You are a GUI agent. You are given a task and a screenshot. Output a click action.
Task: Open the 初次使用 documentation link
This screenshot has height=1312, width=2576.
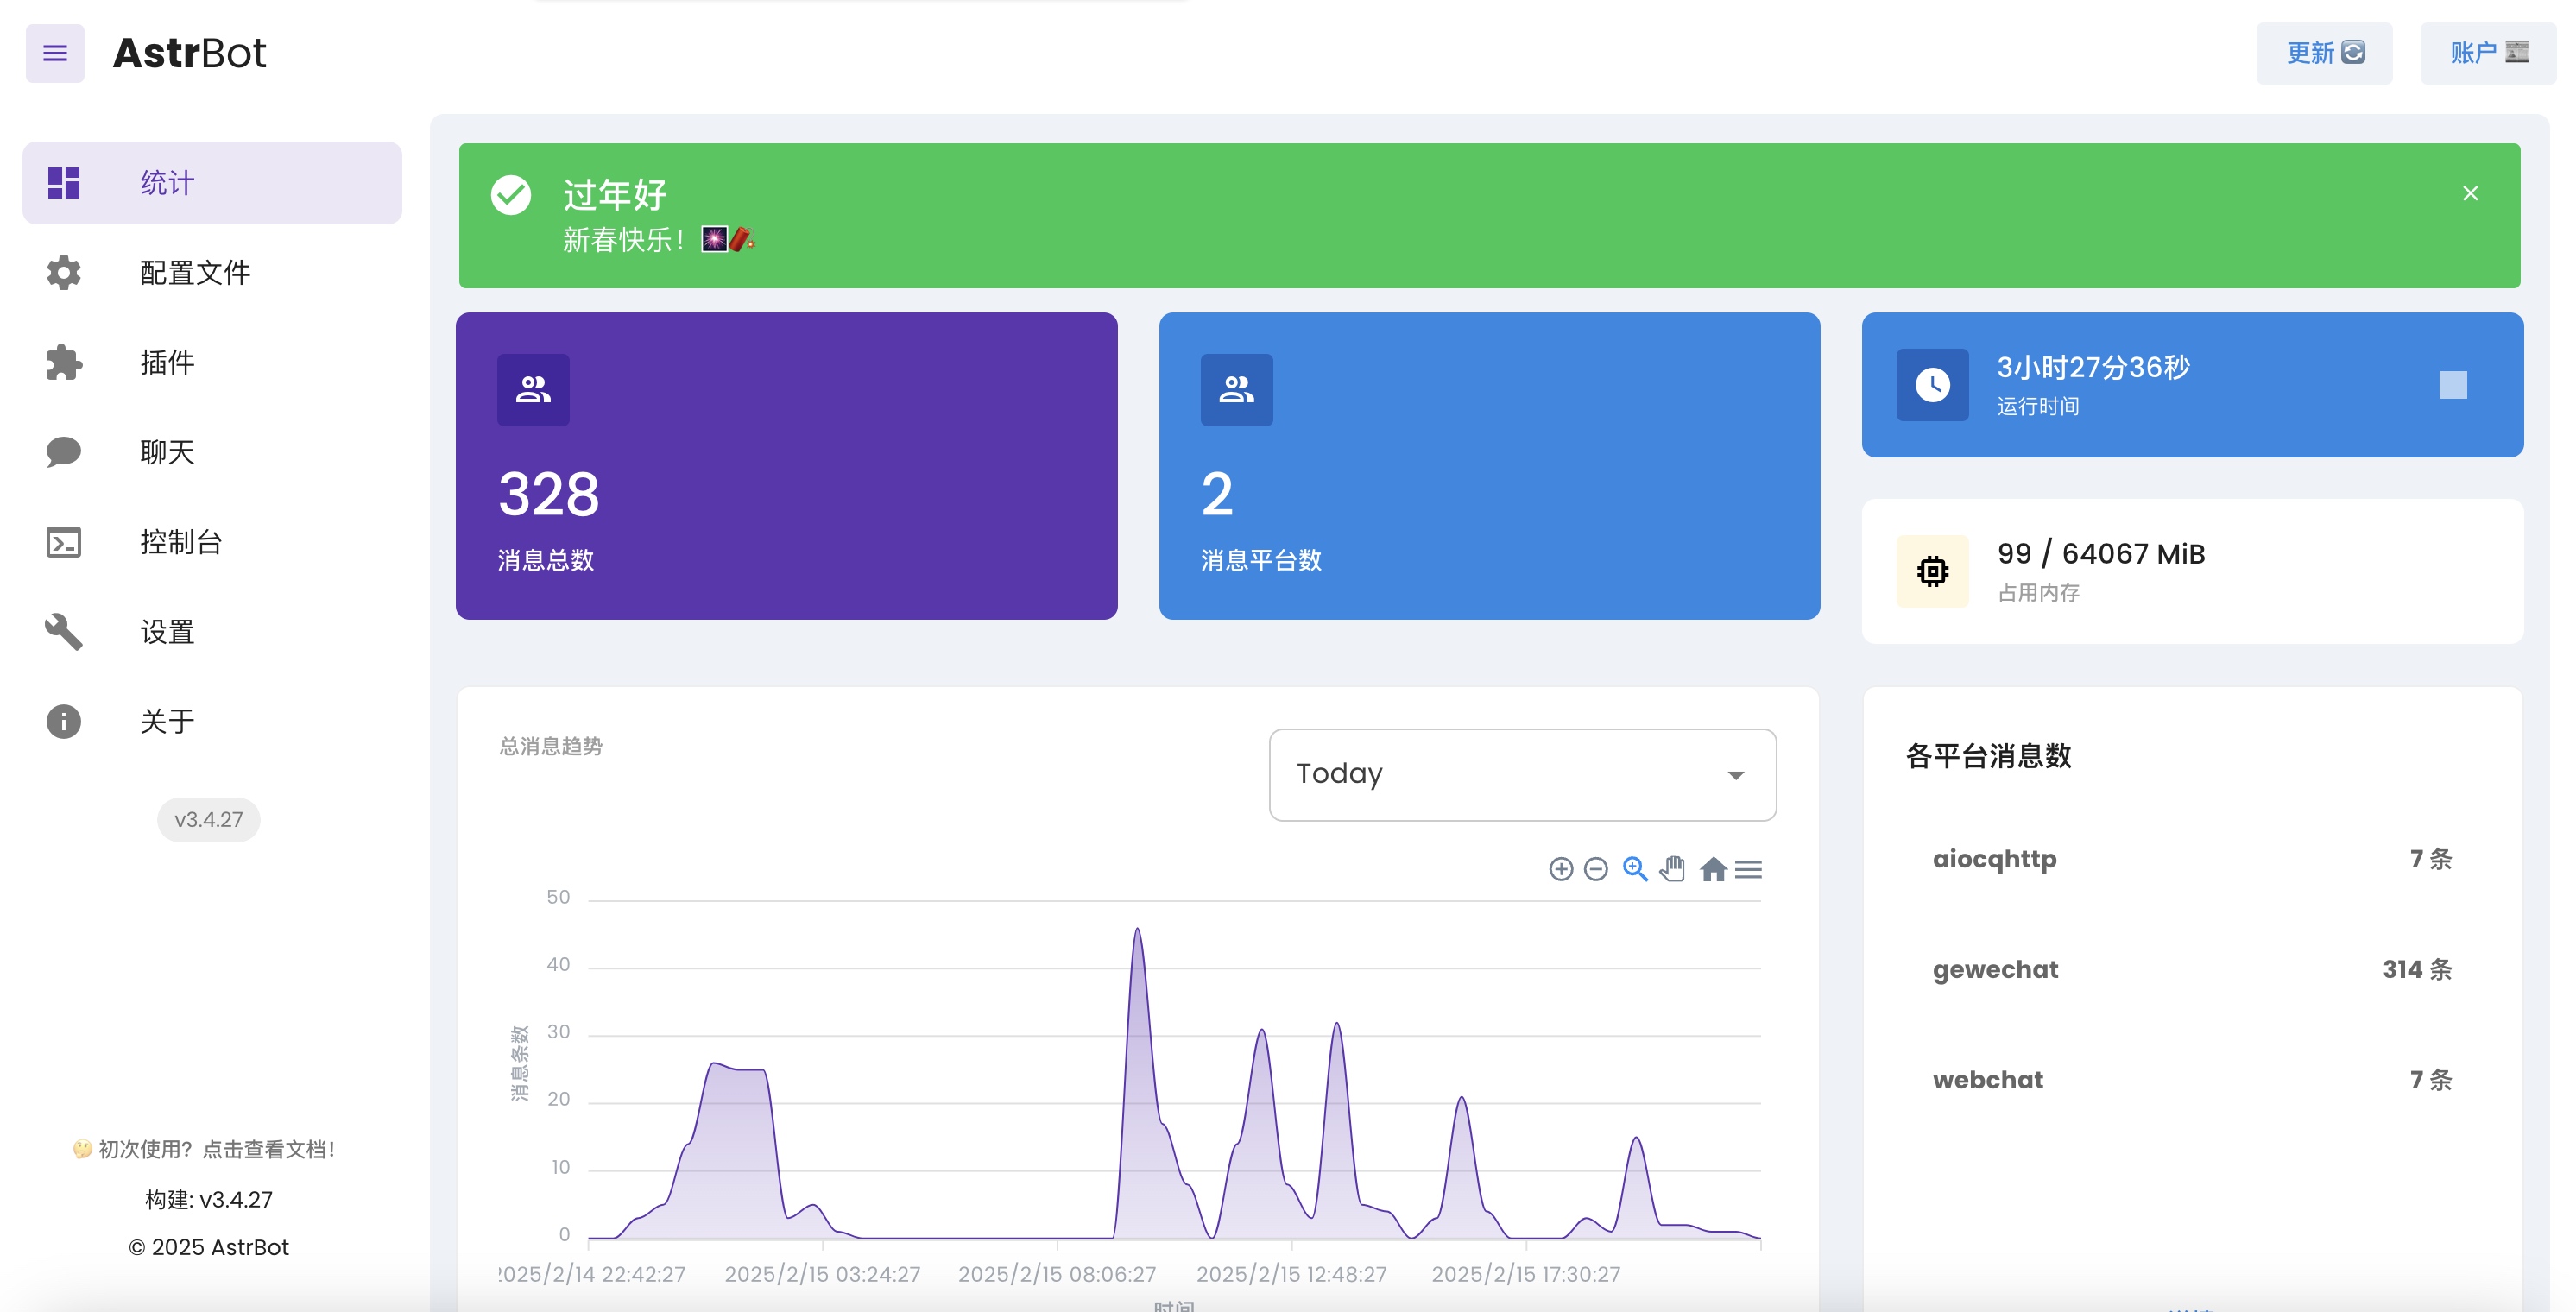204,1149
